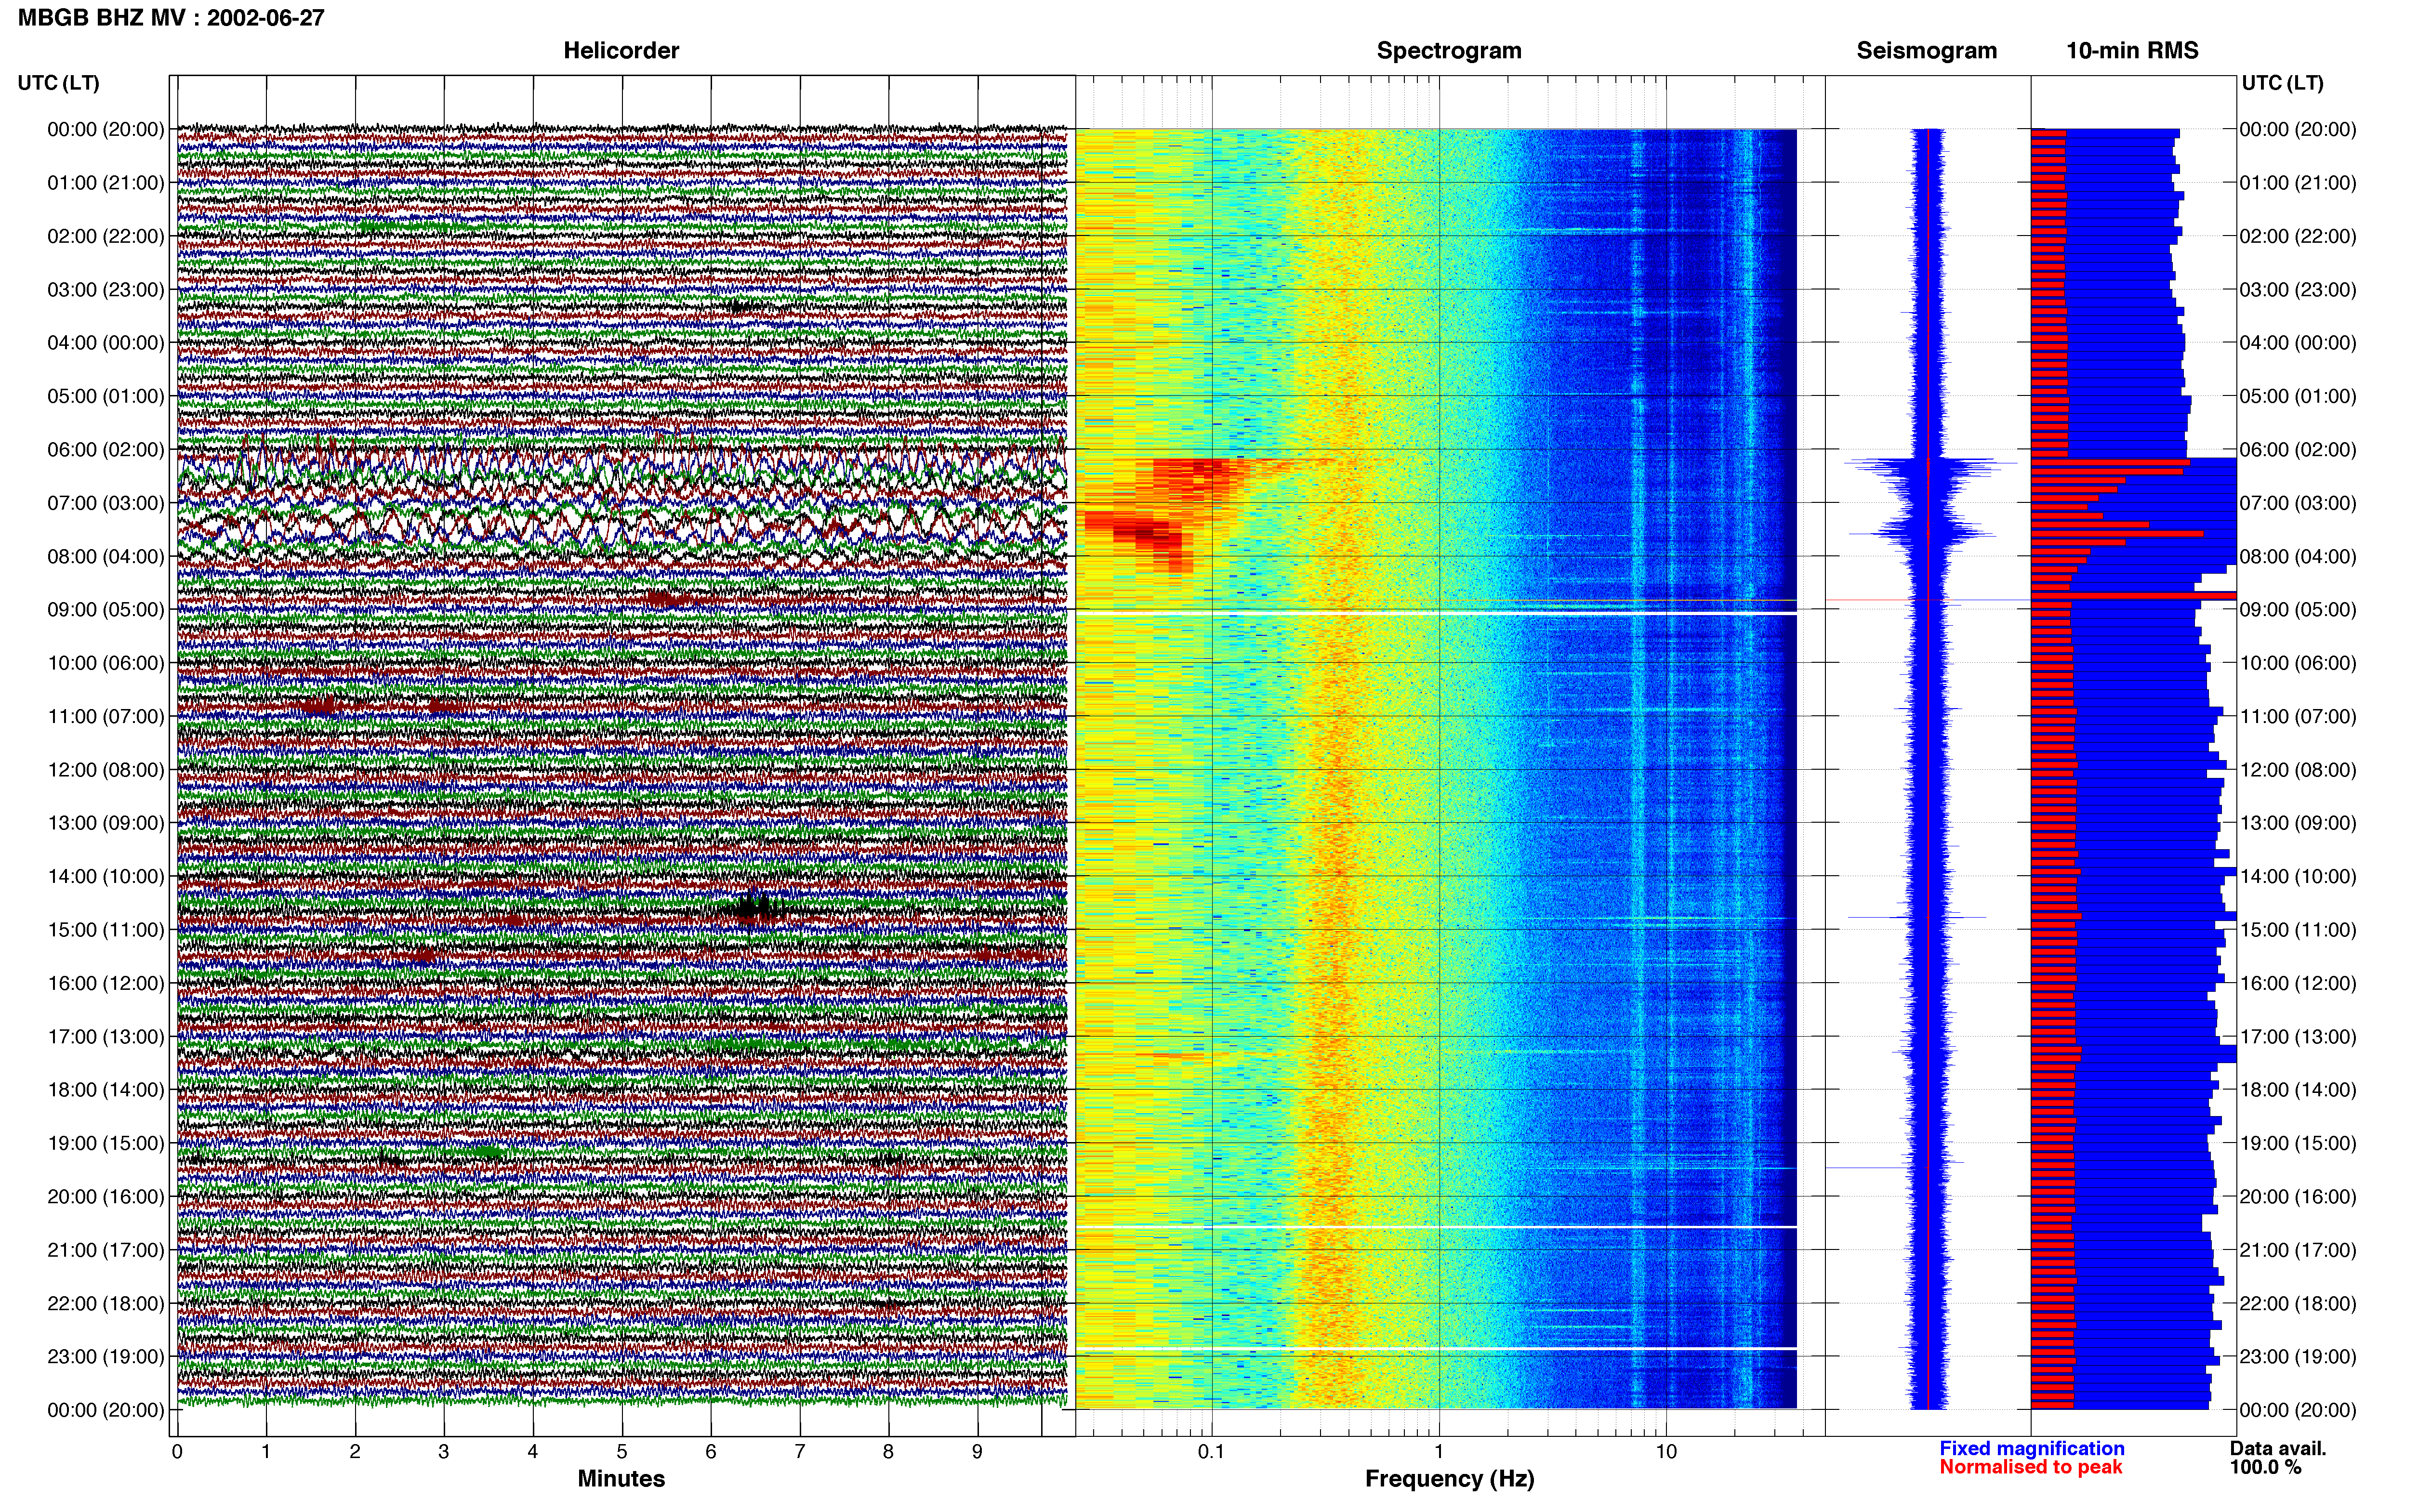Click the left '23:00 (19:00)' time label
Viewport: 2418px width, 1512px height.
click(106, 1357)
